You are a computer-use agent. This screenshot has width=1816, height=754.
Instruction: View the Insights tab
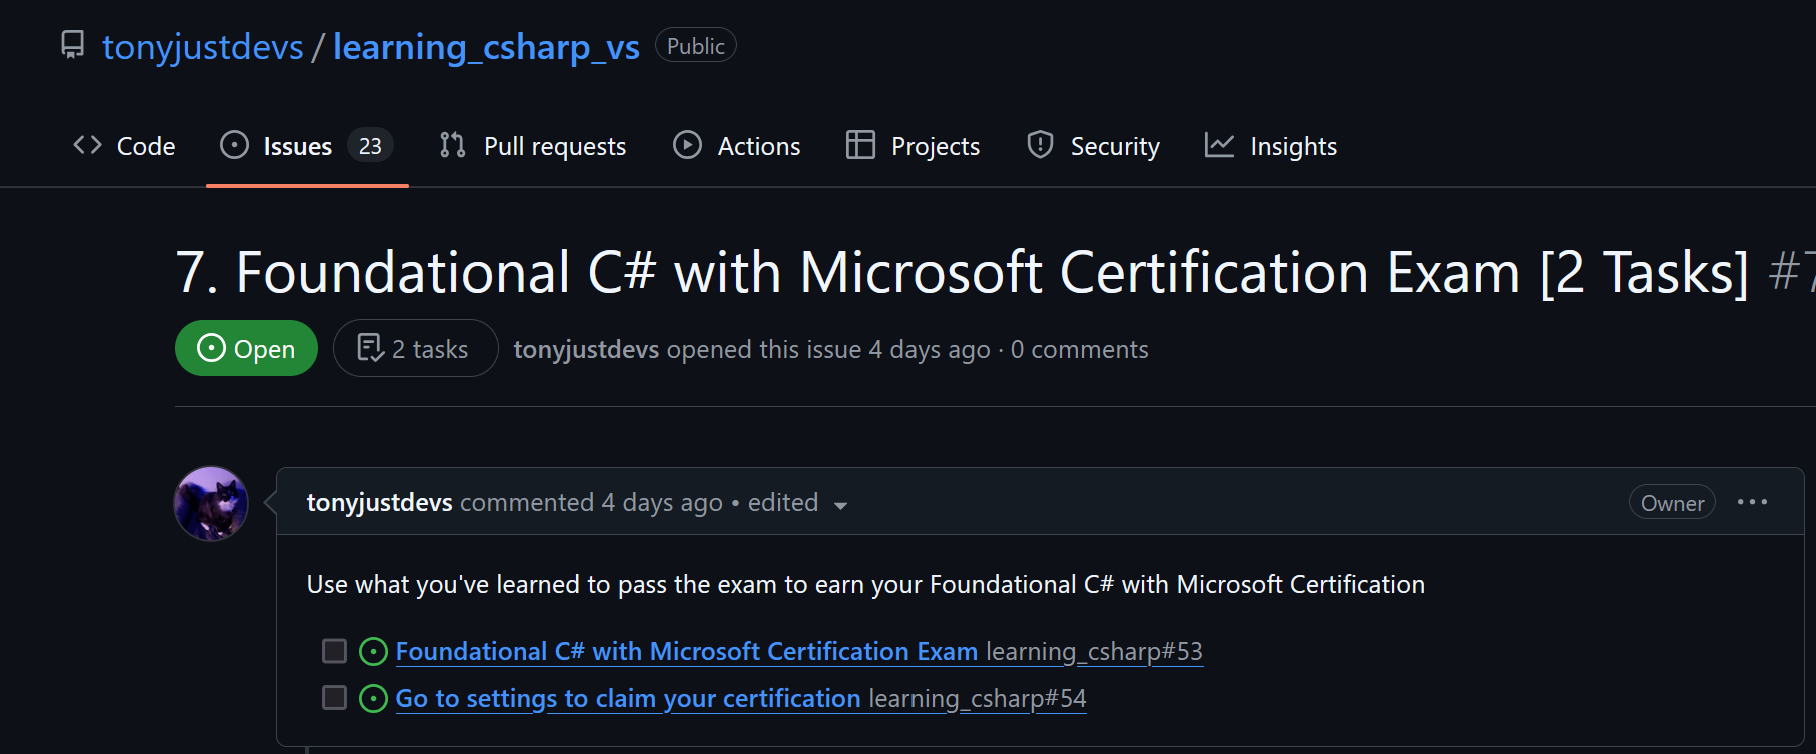(1271, 146)
